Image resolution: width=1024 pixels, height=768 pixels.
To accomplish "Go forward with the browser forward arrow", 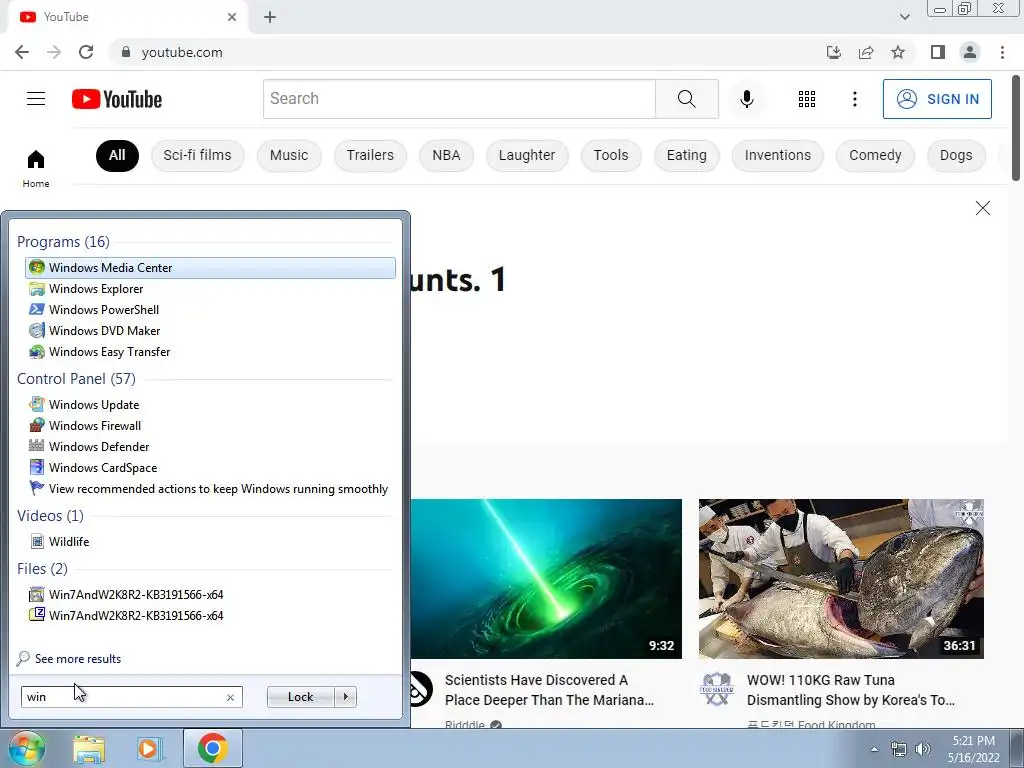I will point(54,52).
